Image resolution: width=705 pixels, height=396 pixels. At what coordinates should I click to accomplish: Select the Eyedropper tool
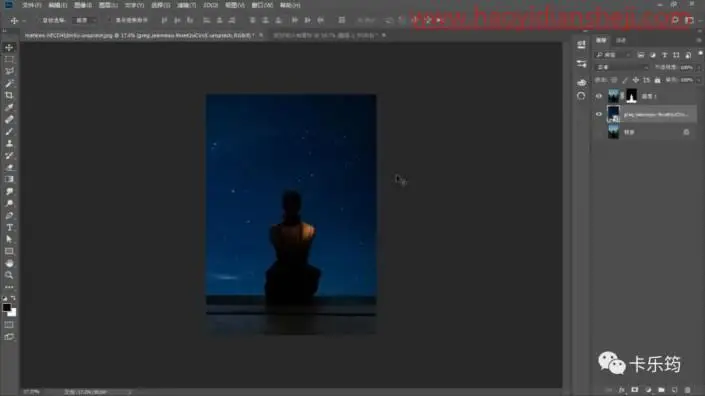tap(9, 107)
